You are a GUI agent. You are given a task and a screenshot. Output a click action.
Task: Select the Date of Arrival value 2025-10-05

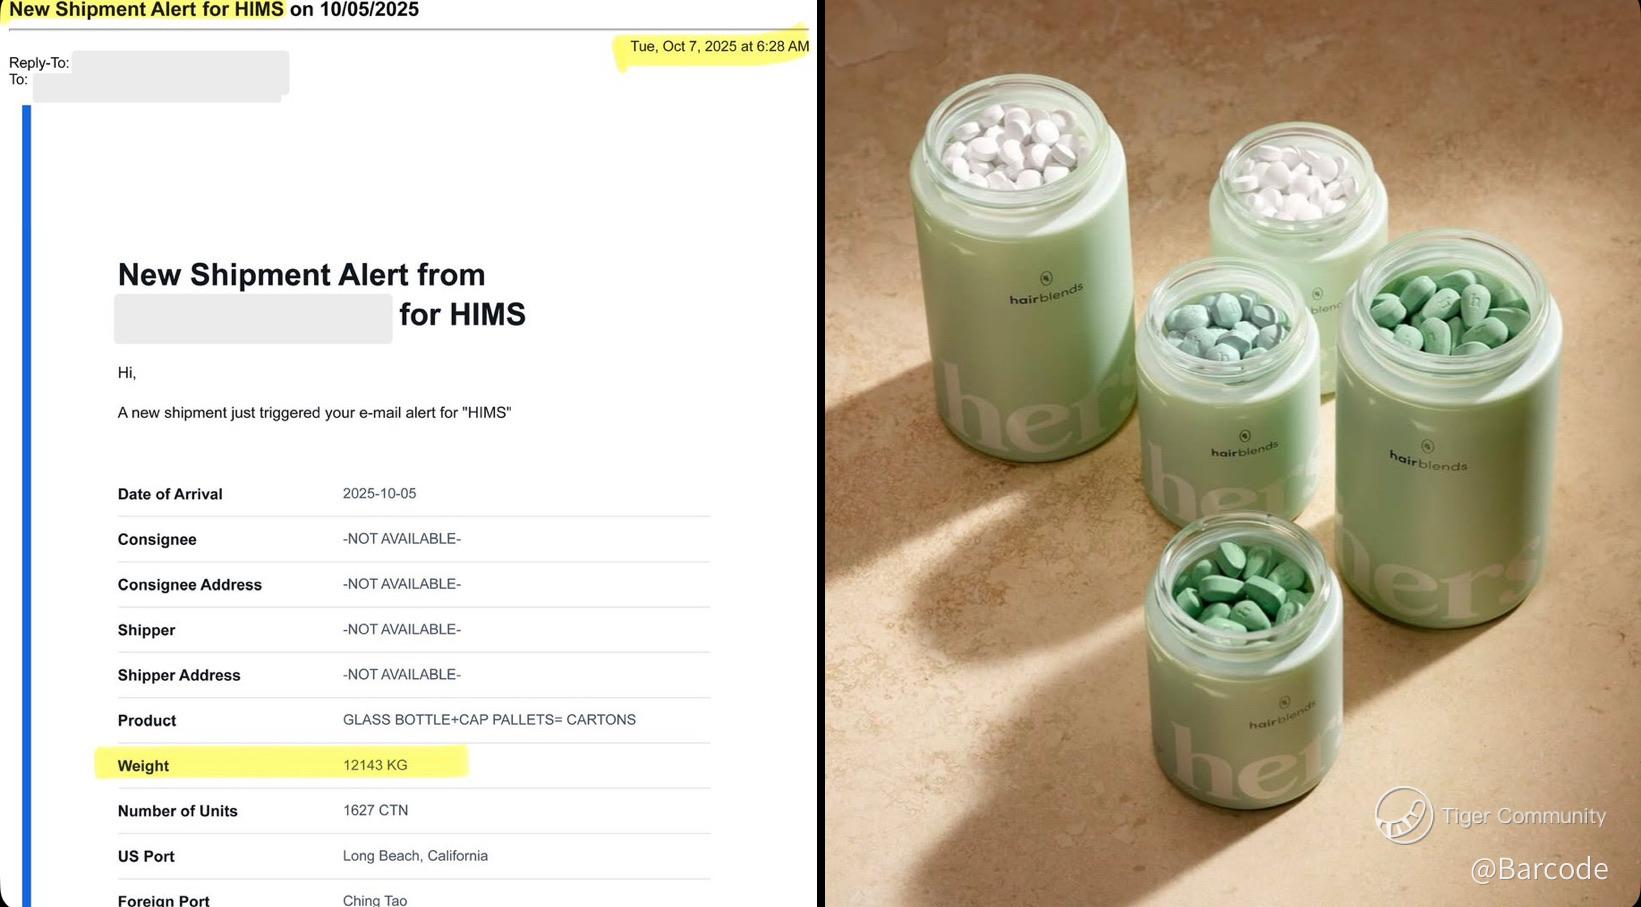[379, 493]
